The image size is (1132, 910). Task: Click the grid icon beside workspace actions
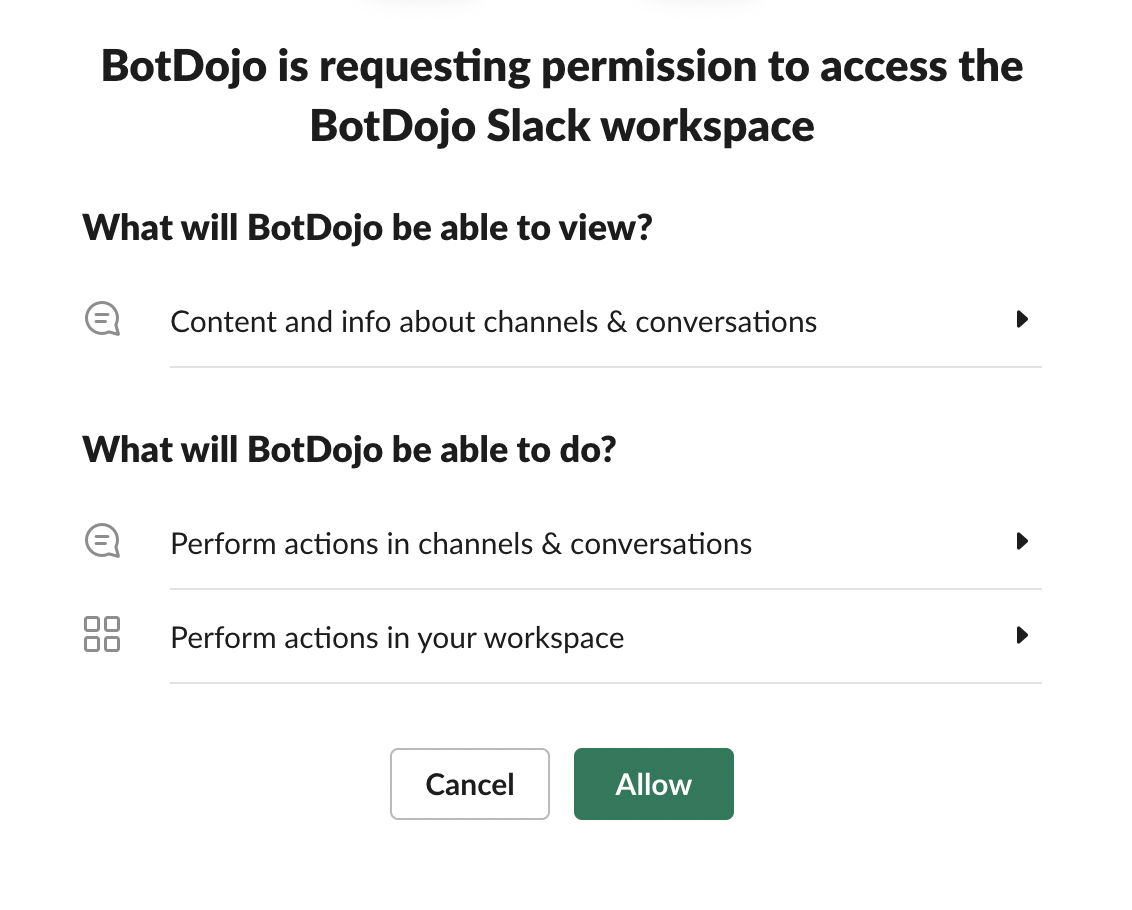click(x=102, y=634)
